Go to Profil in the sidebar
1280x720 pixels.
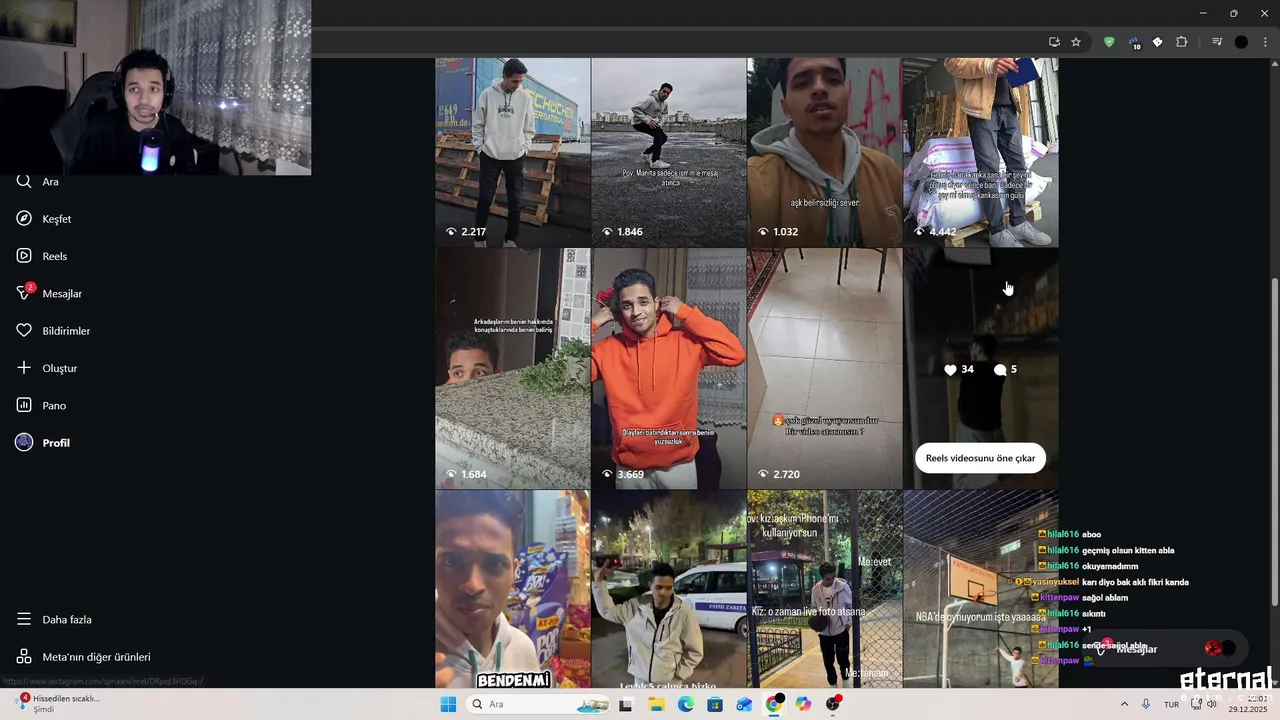click(x=43, y=443)
